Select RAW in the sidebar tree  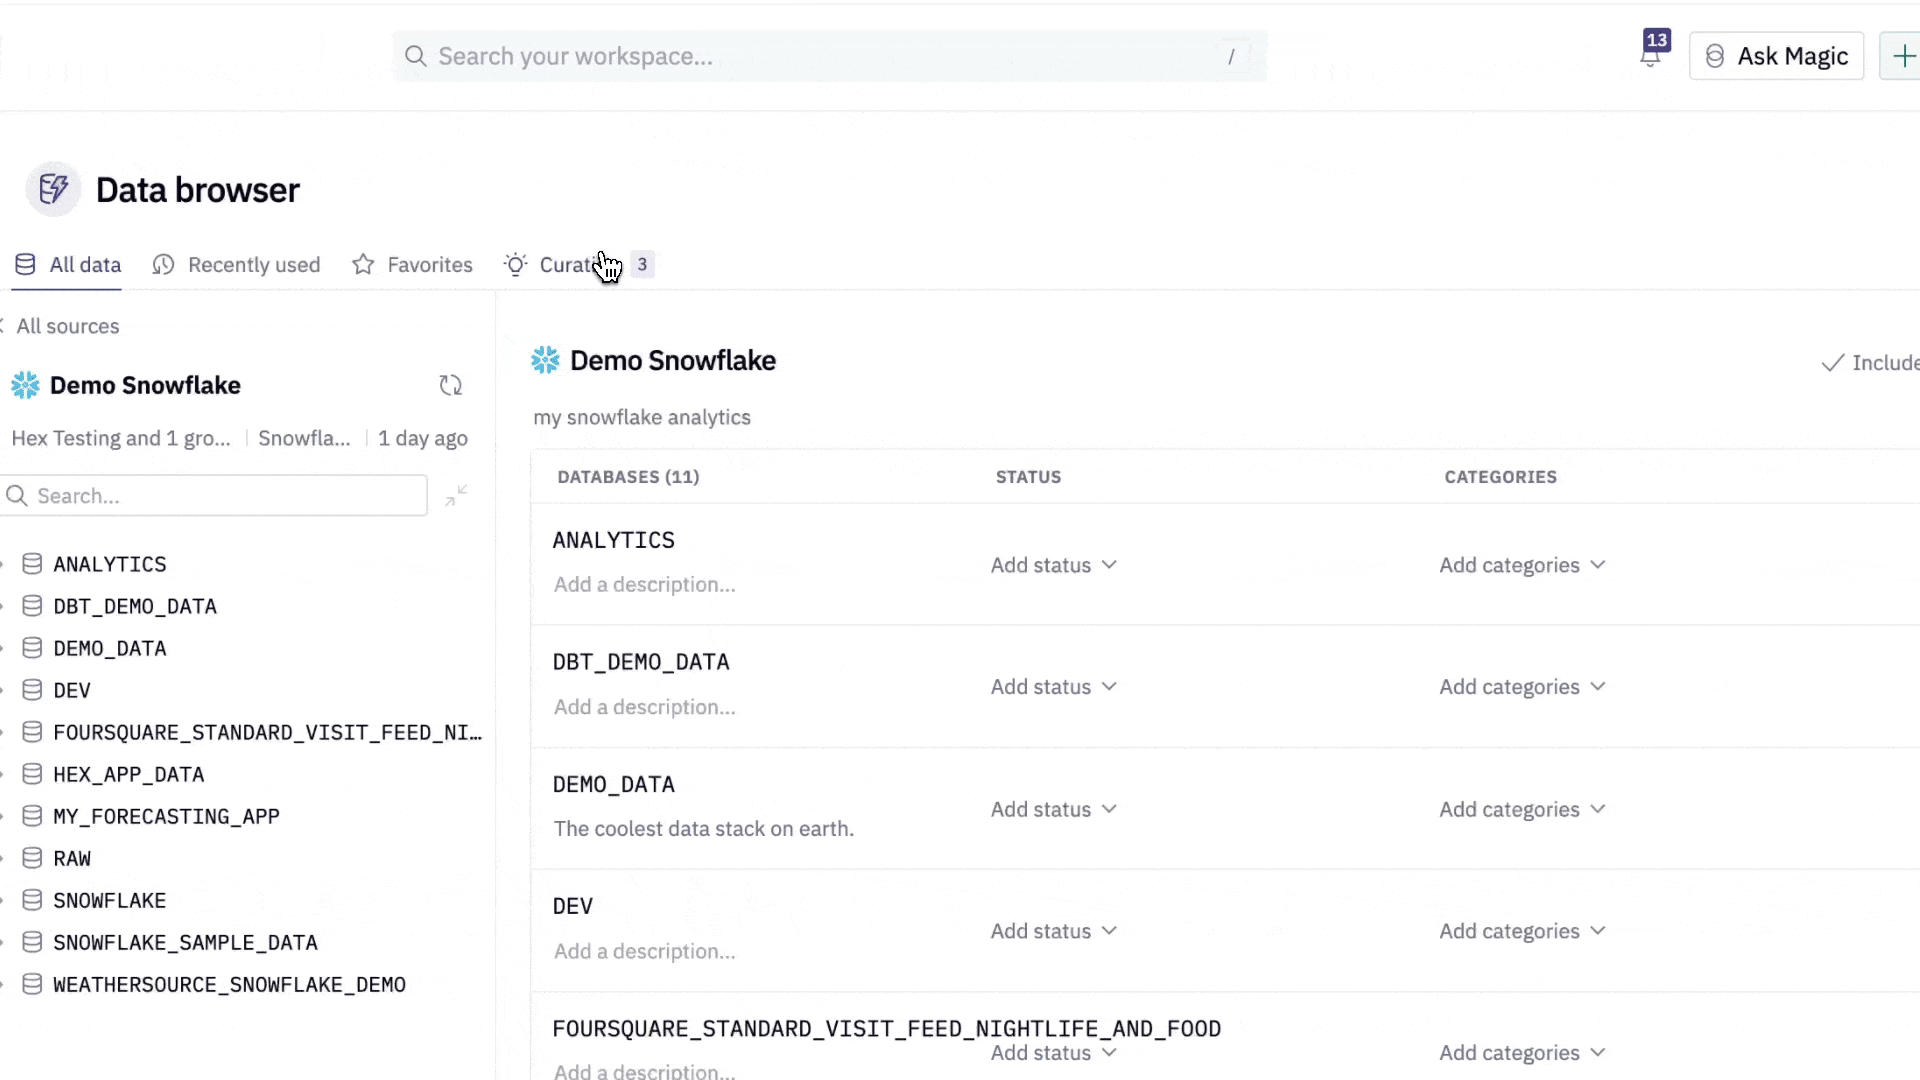[72, 858]
